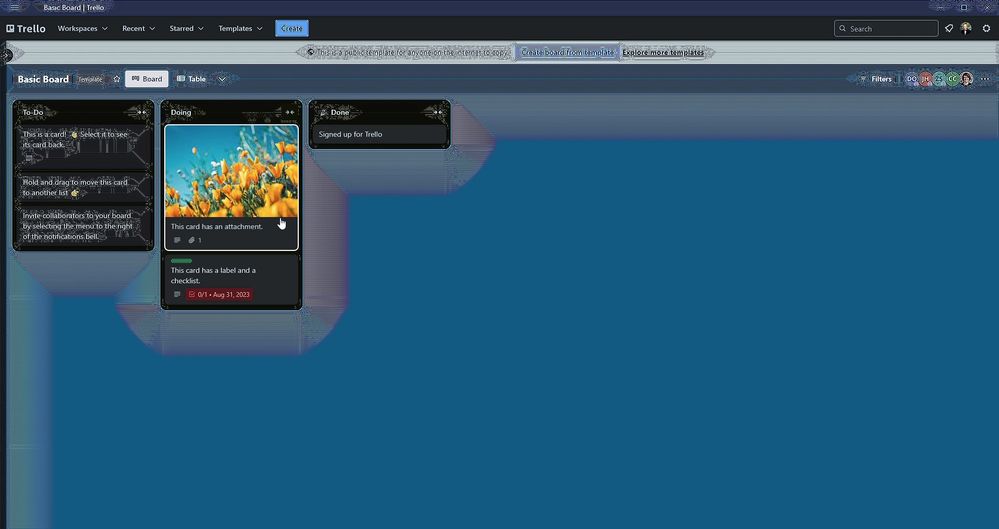Screen dimensions: 999x529
Task: Click the To-Do list title
Action: tap(33, 112)
